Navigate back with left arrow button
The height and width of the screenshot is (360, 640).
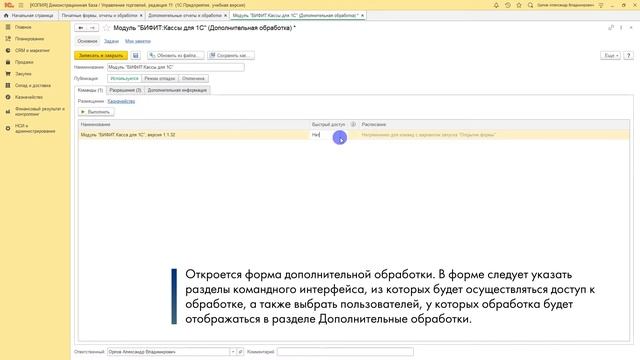coord(81,28)
